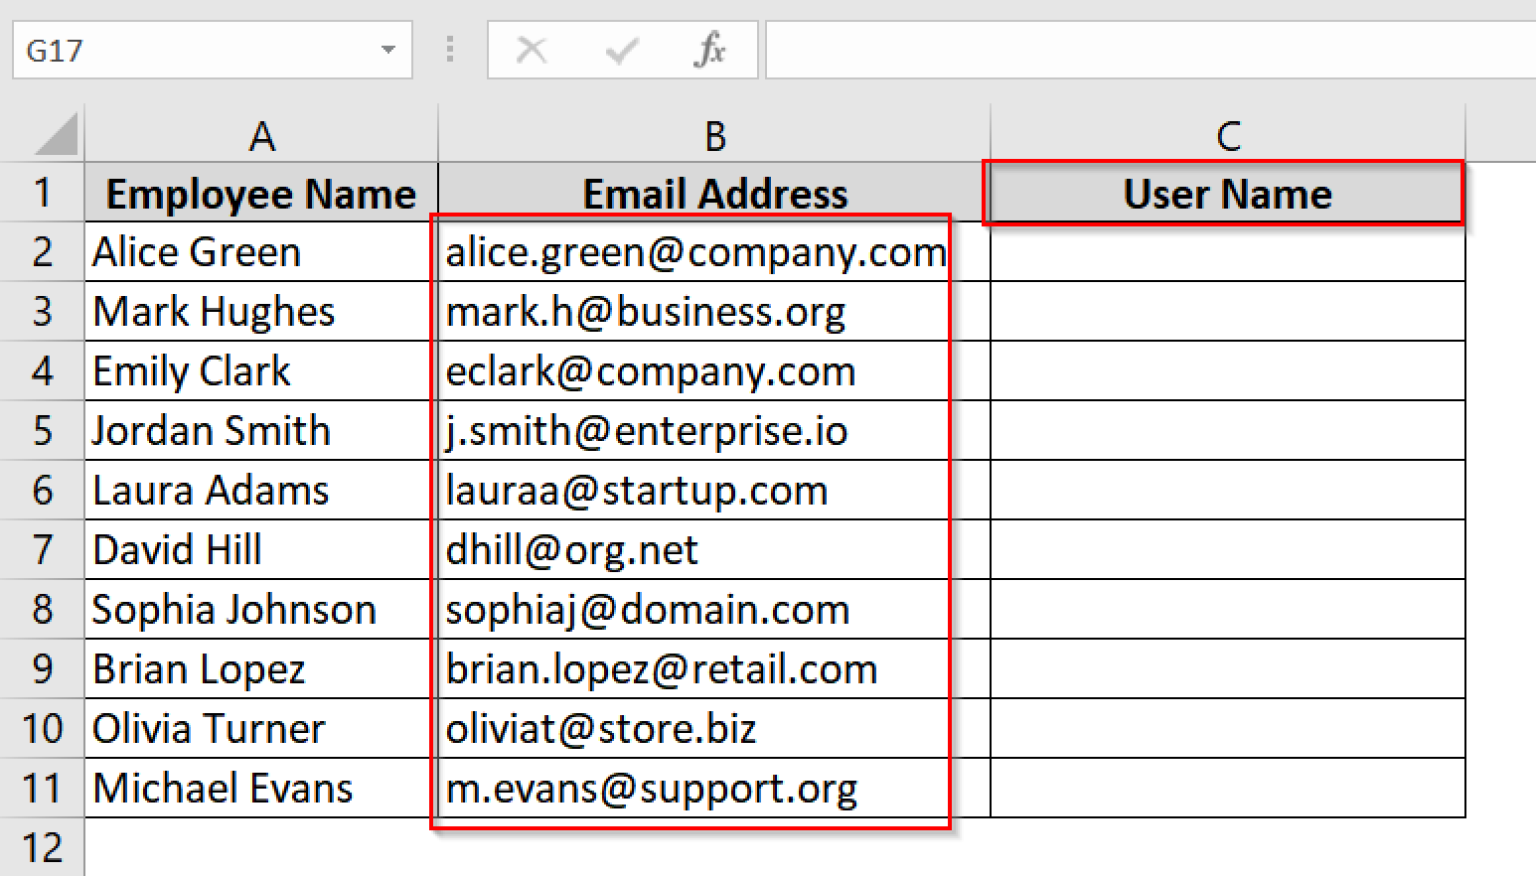Select the Employee Name header cell

(x=260, y=192)
